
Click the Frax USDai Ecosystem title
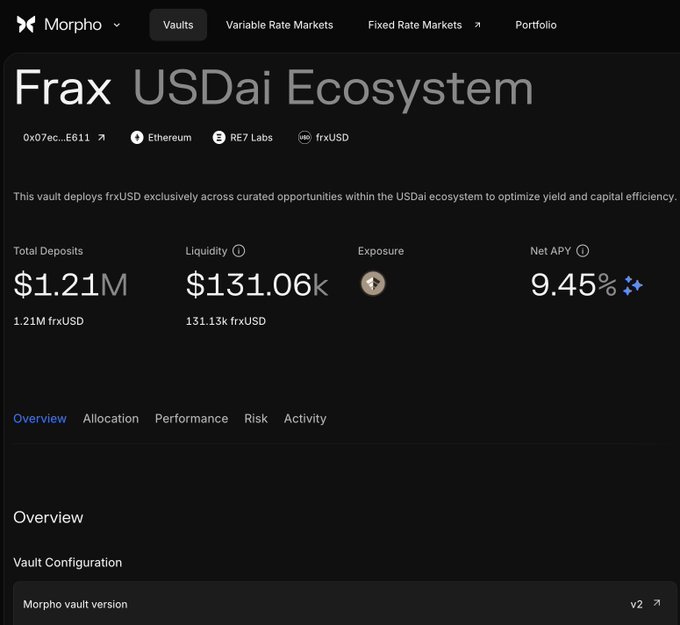274,88
